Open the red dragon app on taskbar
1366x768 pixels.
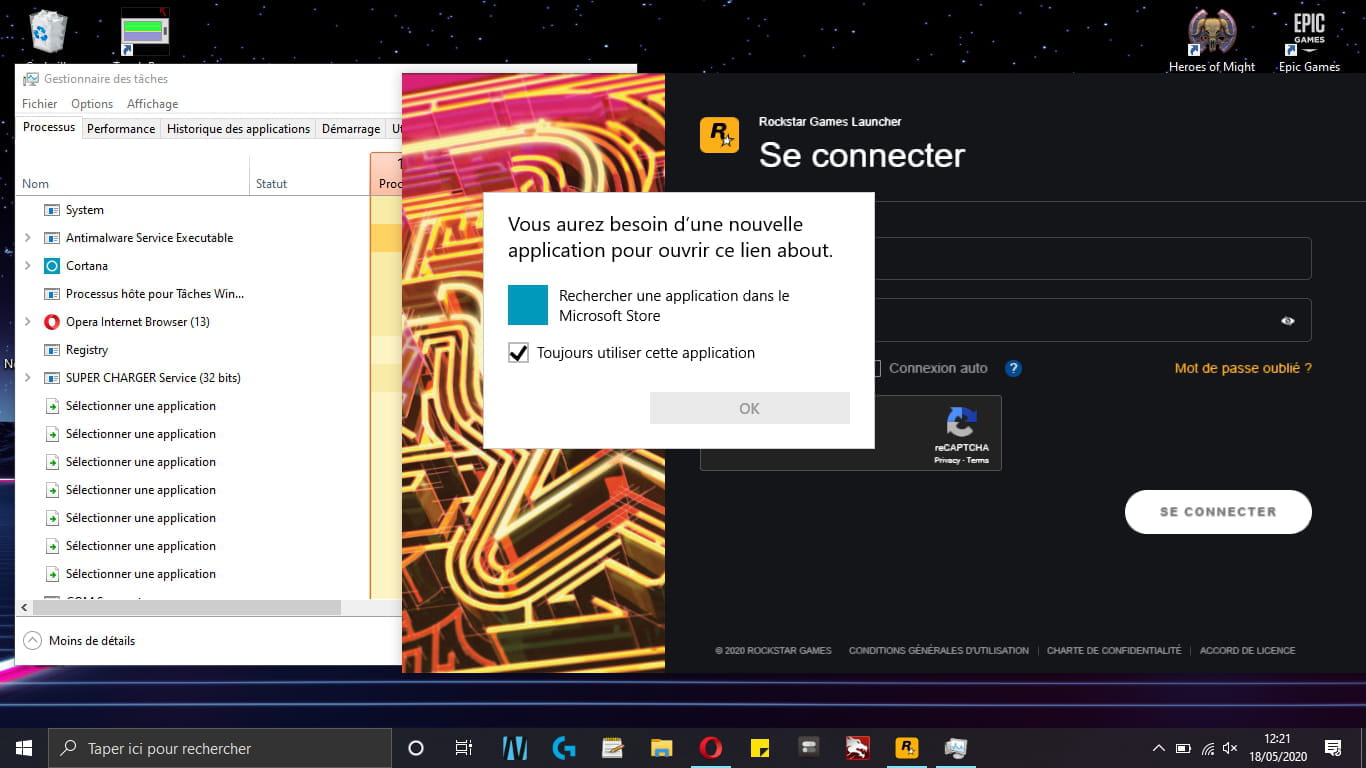pos(858,748)
